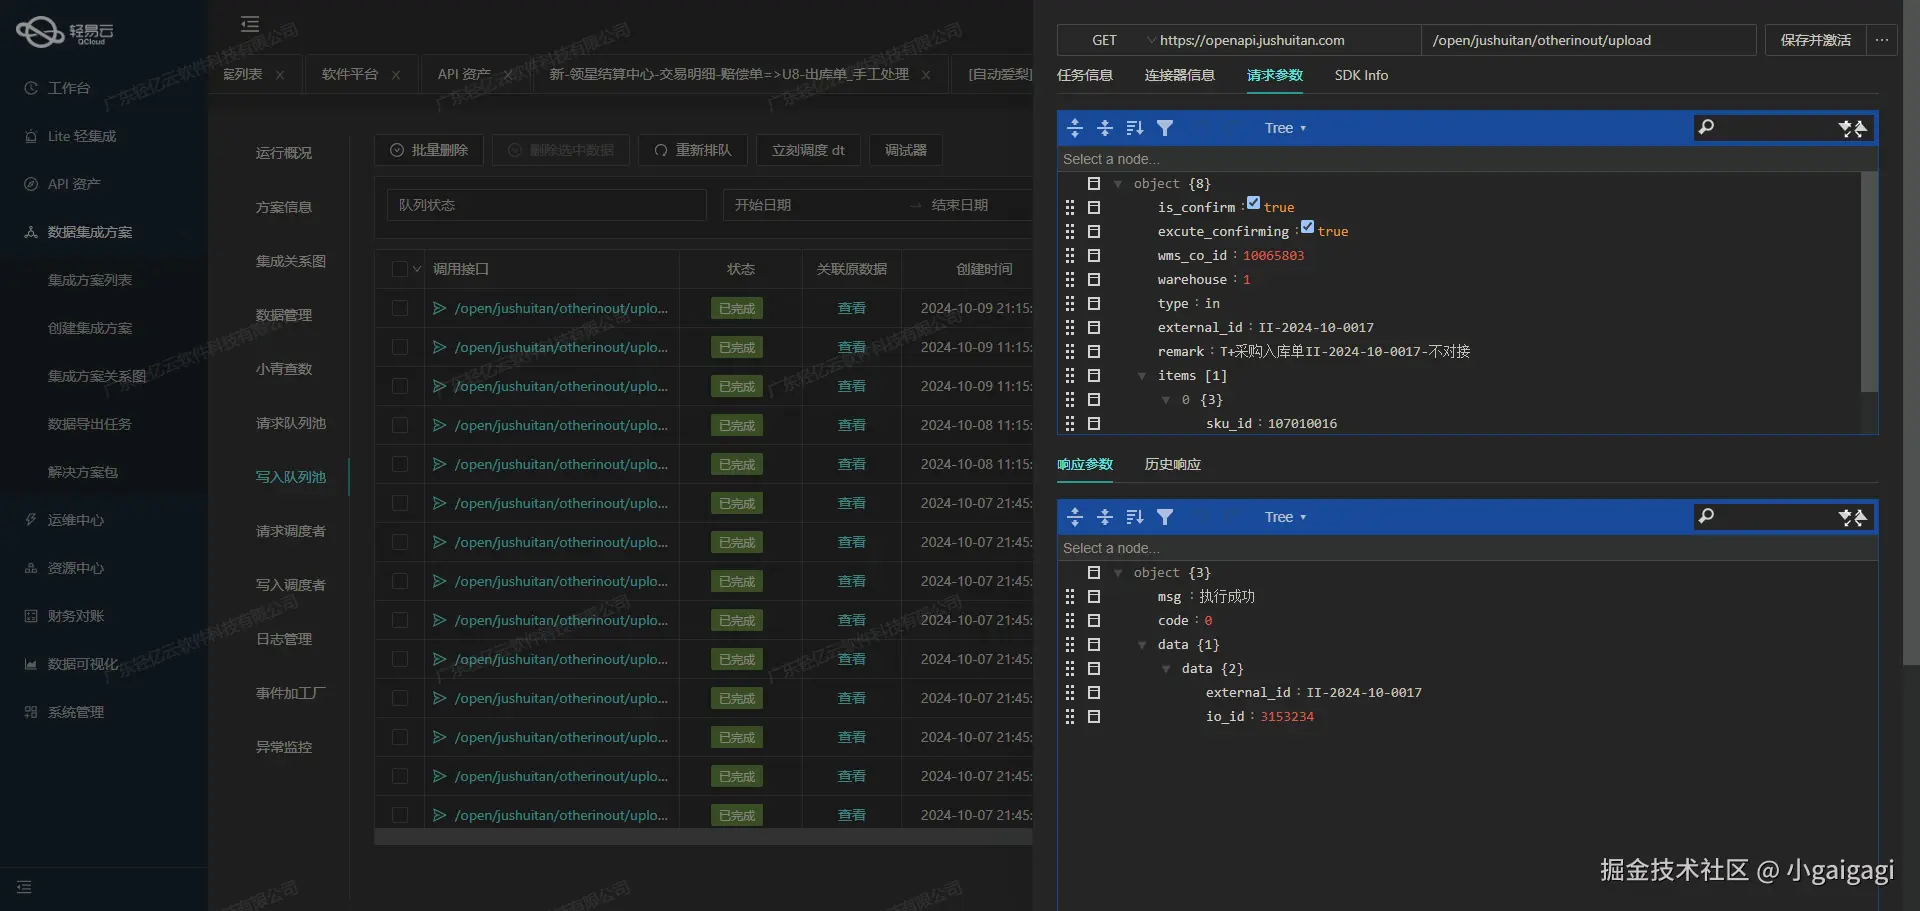Open sort contents tool in request editor
The height and width of the screenshot is (911, 1920).
[1135, 128]
